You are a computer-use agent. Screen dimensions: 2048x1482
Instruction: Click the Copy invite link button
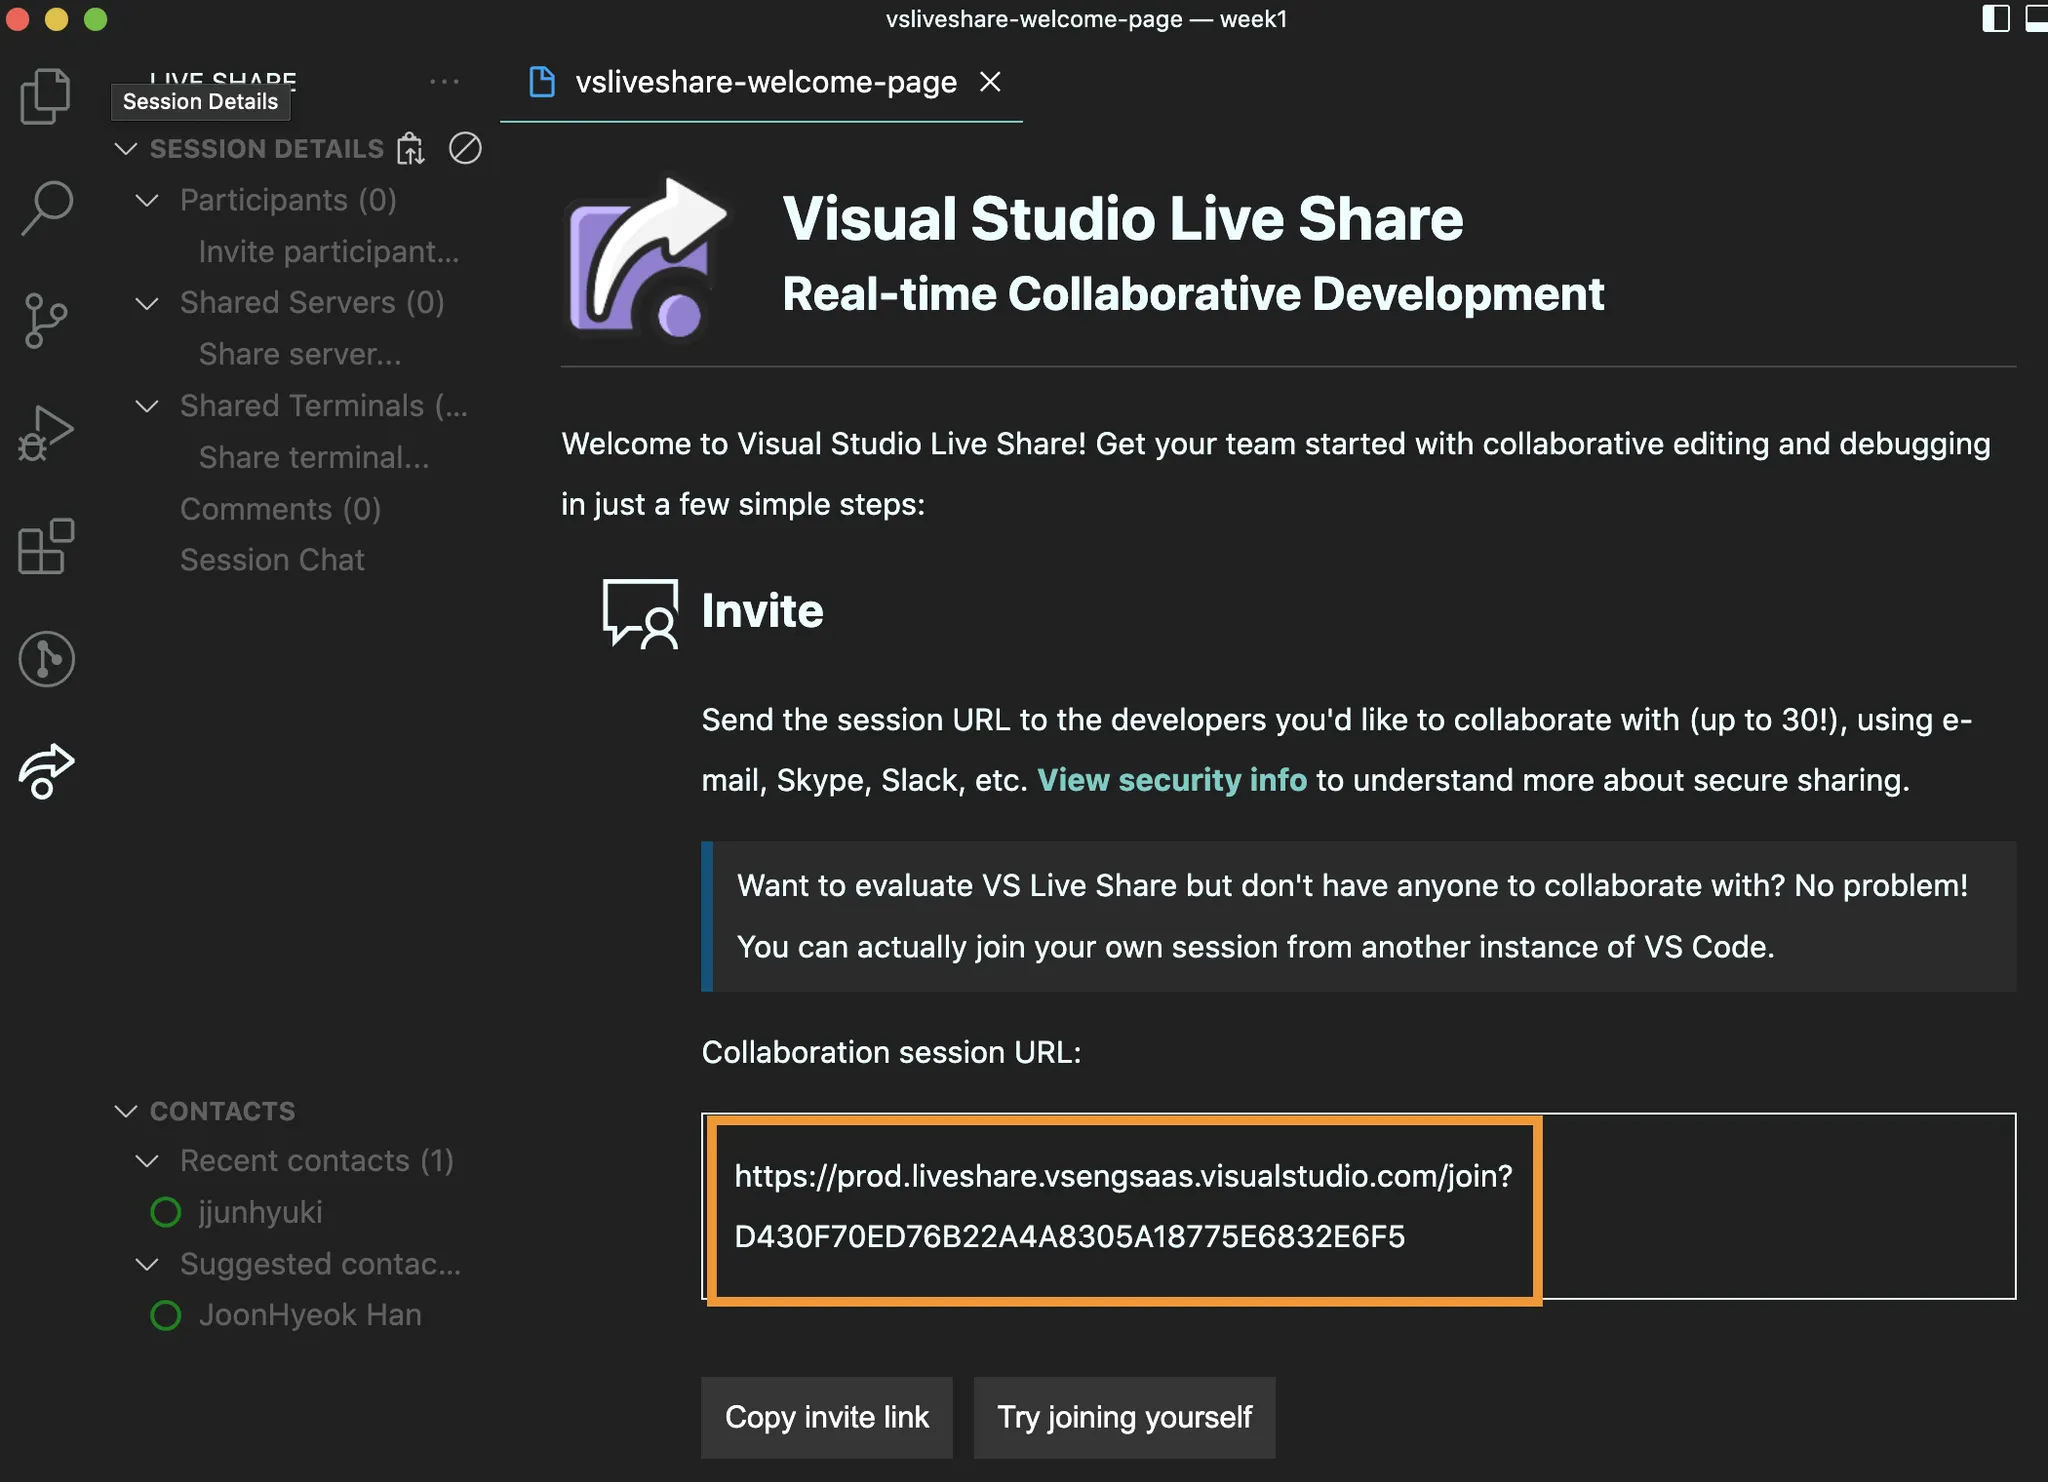826,1417
